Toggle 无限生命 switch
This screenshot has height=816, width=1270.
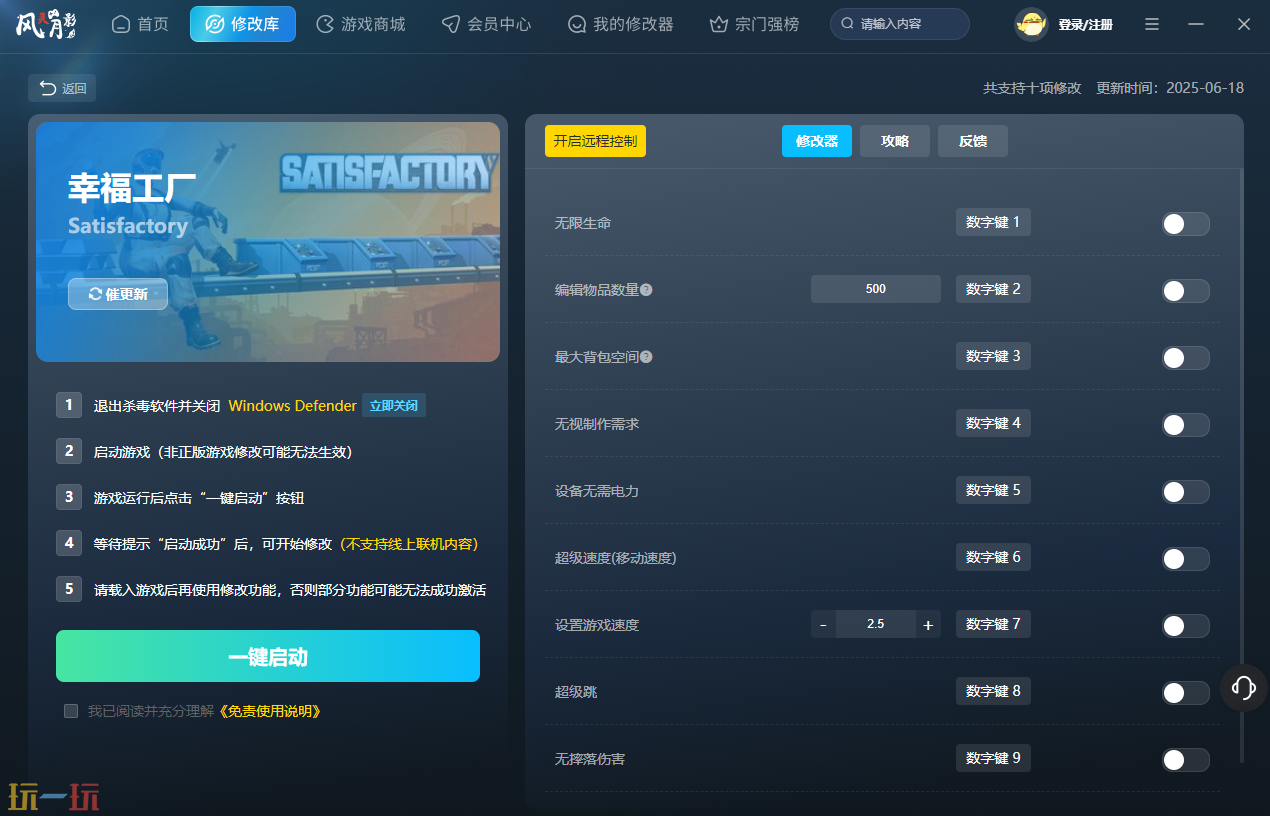(1185, 224)
